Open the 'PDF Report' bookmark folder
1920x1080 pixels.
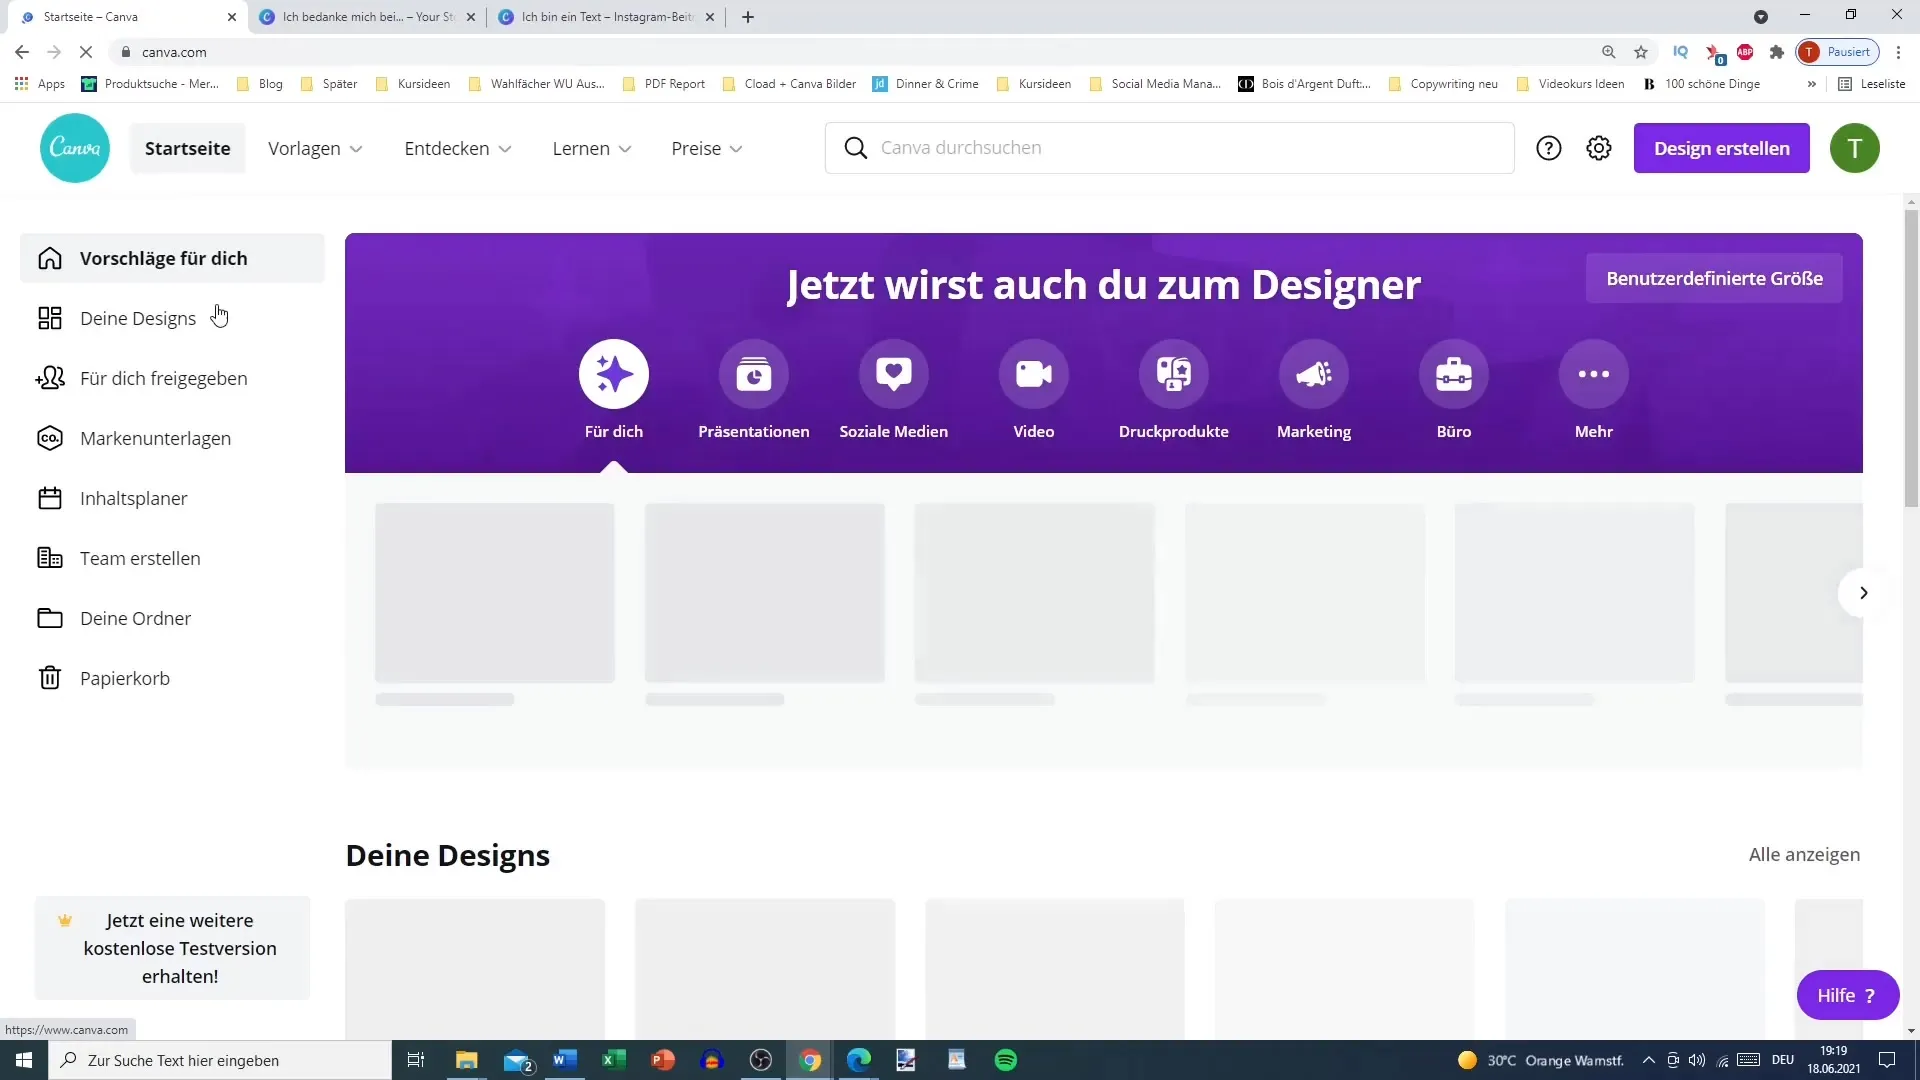click(664, 84)
